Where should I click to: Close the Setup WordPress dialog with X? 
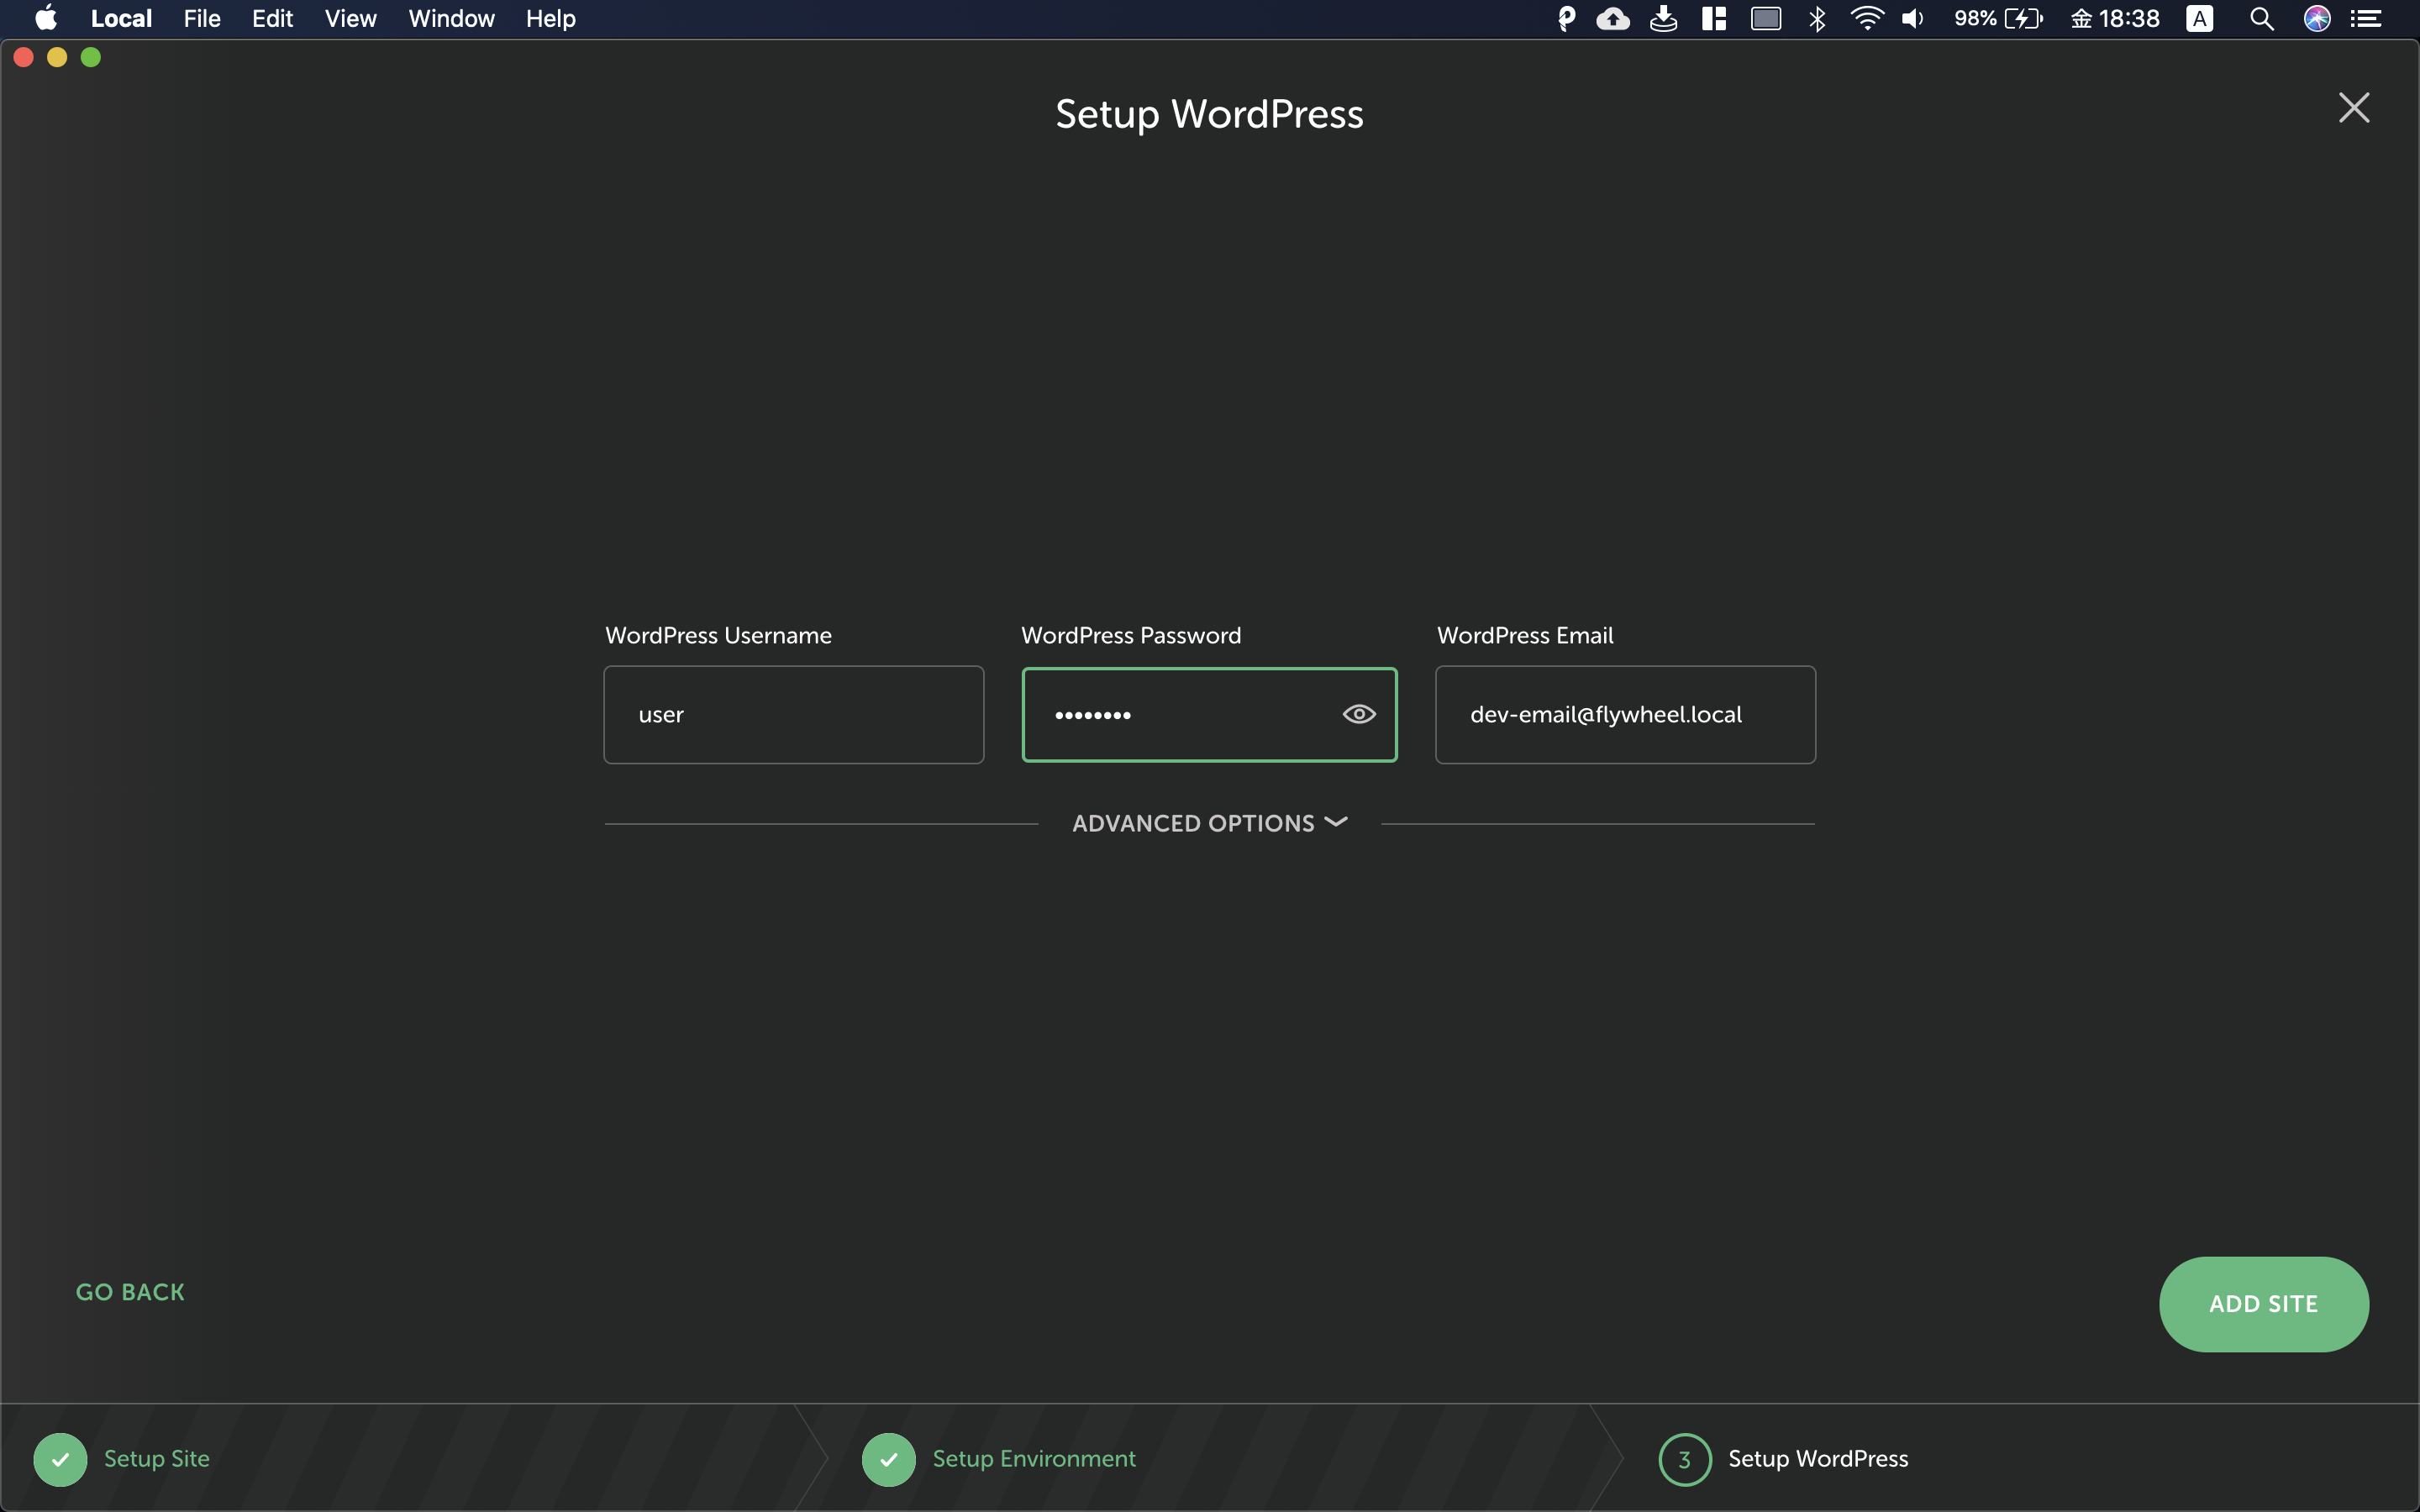2354,108
